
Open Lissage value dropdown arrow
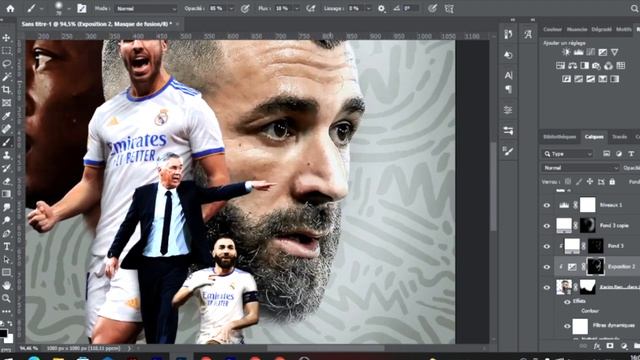(369, 9)
